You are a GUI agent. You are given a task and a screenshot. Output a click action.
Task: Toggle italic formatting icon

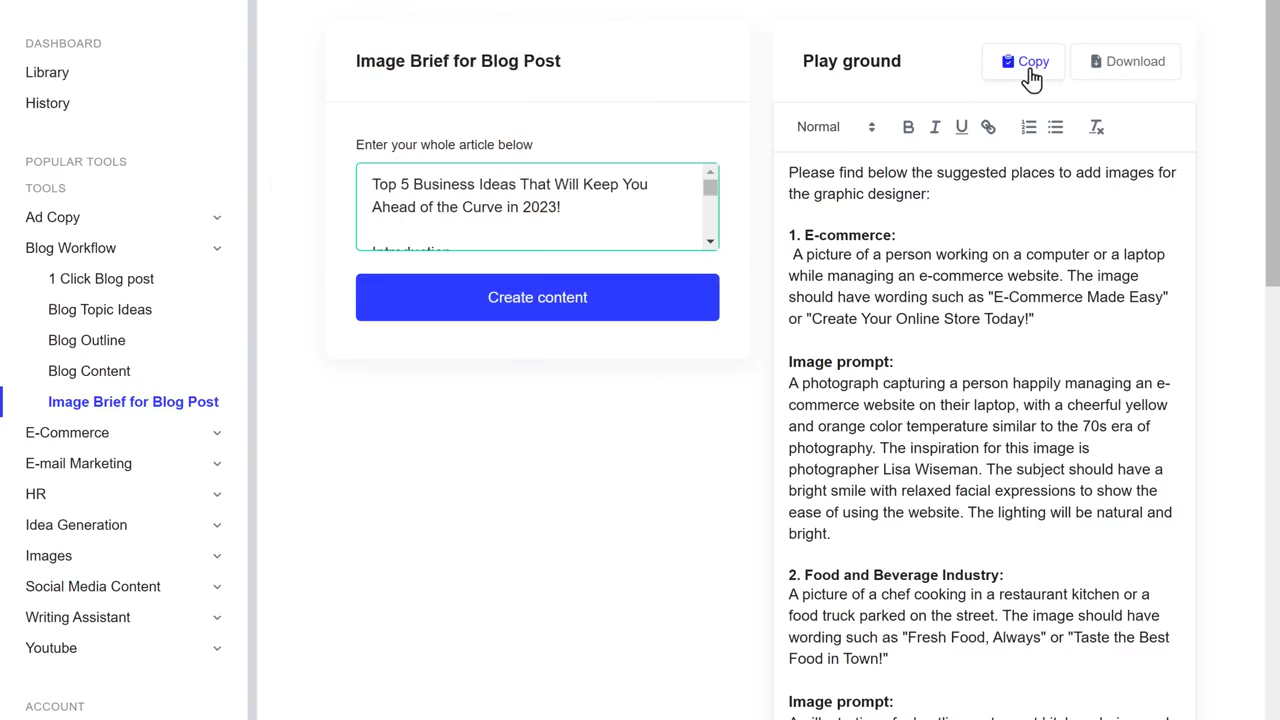[x=935, y=127]
